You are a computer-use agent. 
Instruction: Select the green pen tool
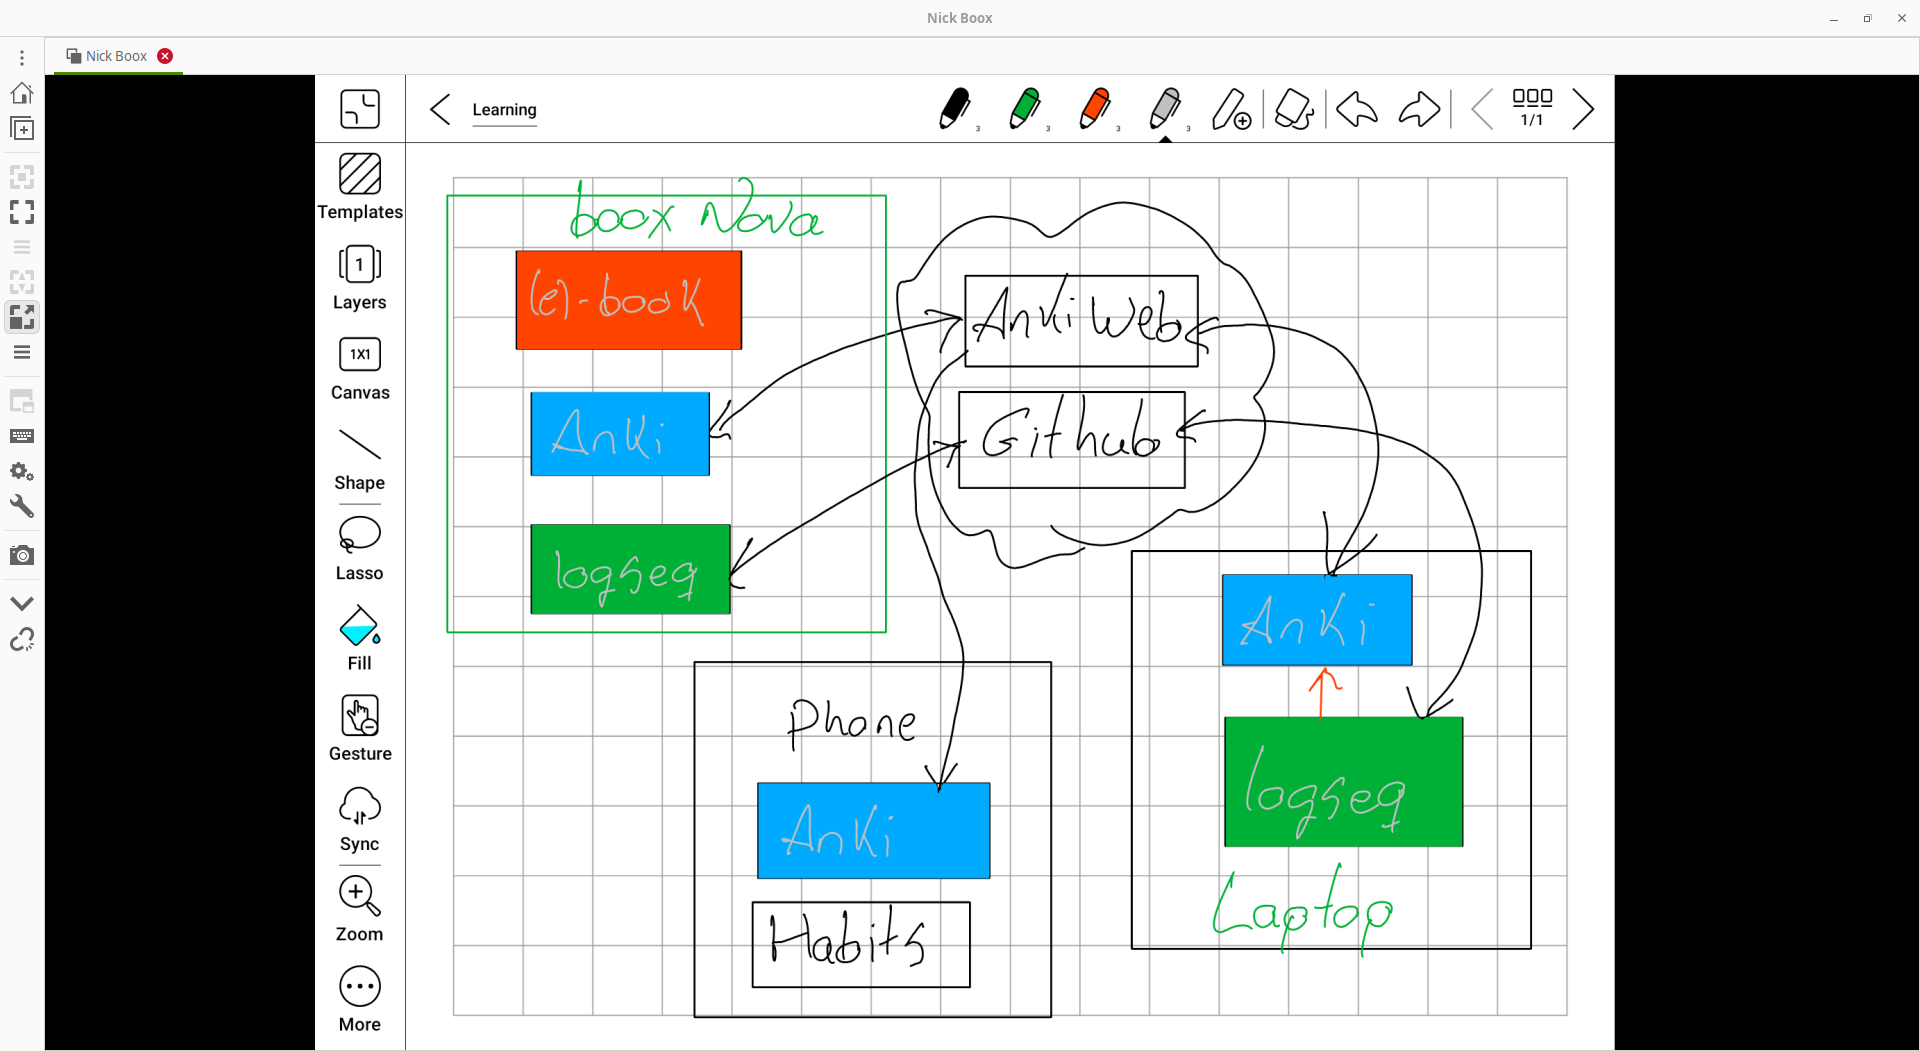click(1025, 109)
